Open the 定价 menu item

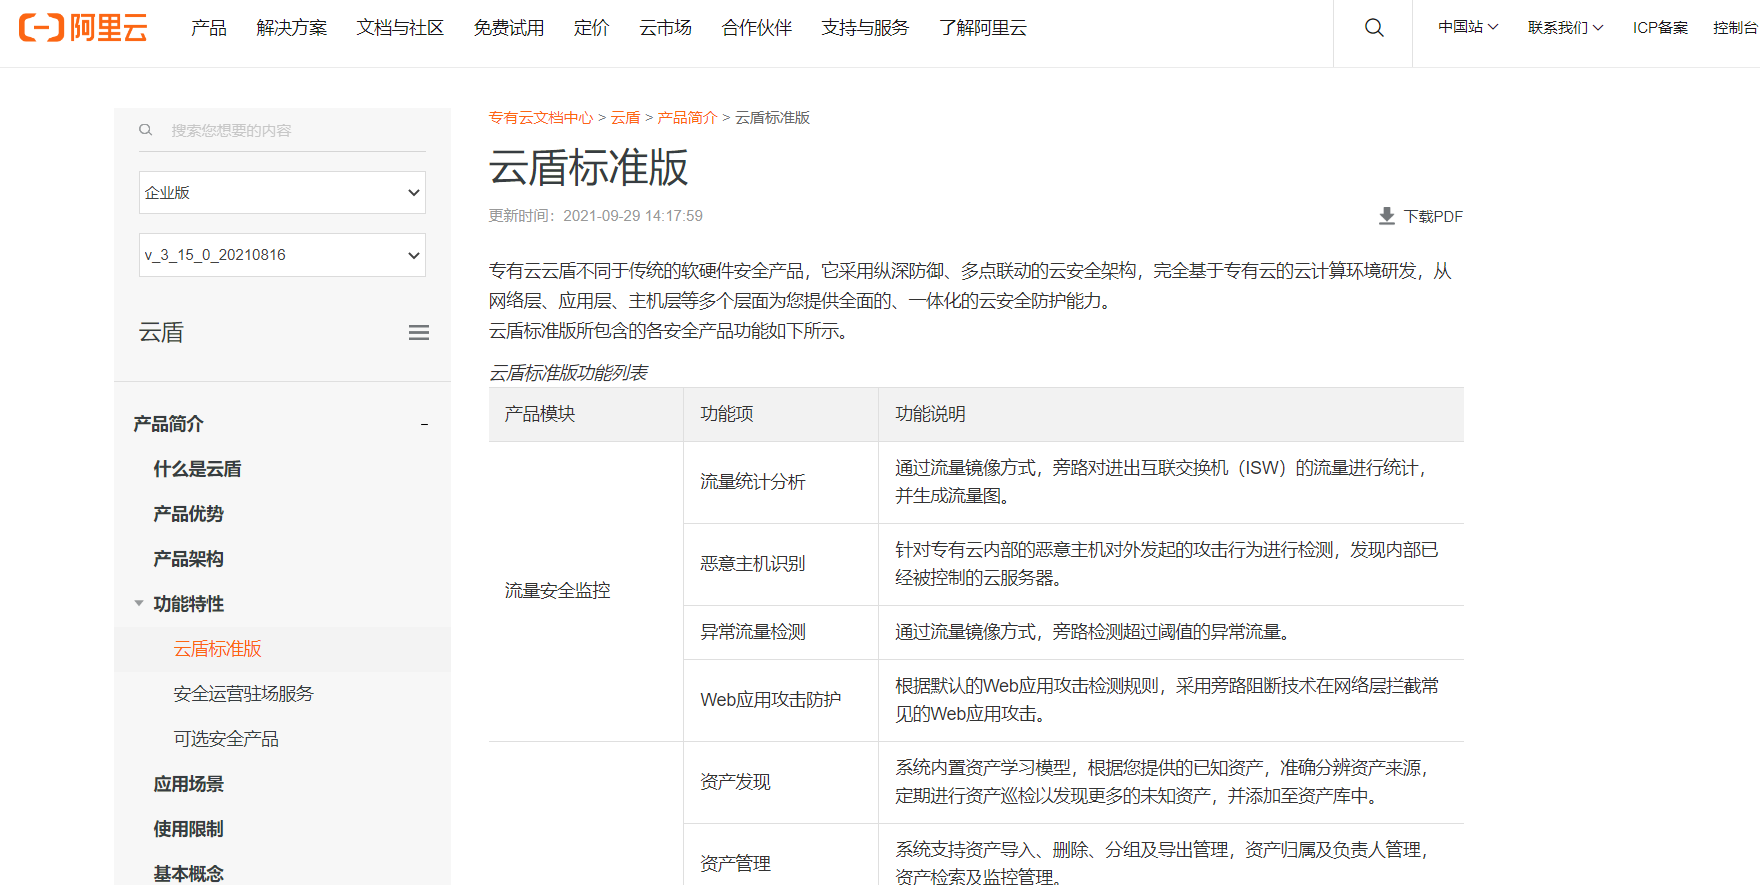point(592,28)
